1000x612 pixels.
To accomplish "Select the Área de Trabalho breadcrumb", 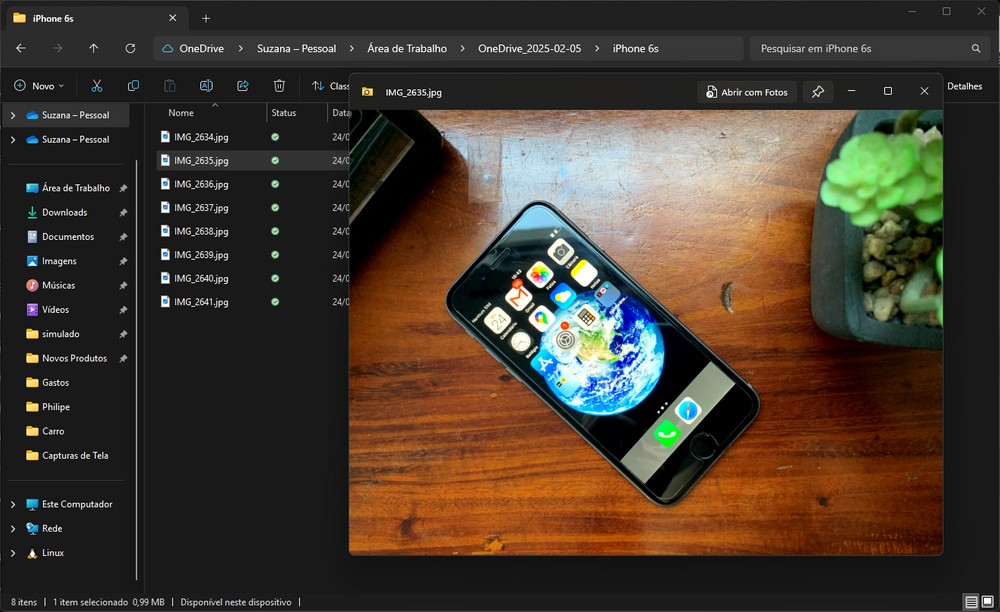I will click(406, 48).
